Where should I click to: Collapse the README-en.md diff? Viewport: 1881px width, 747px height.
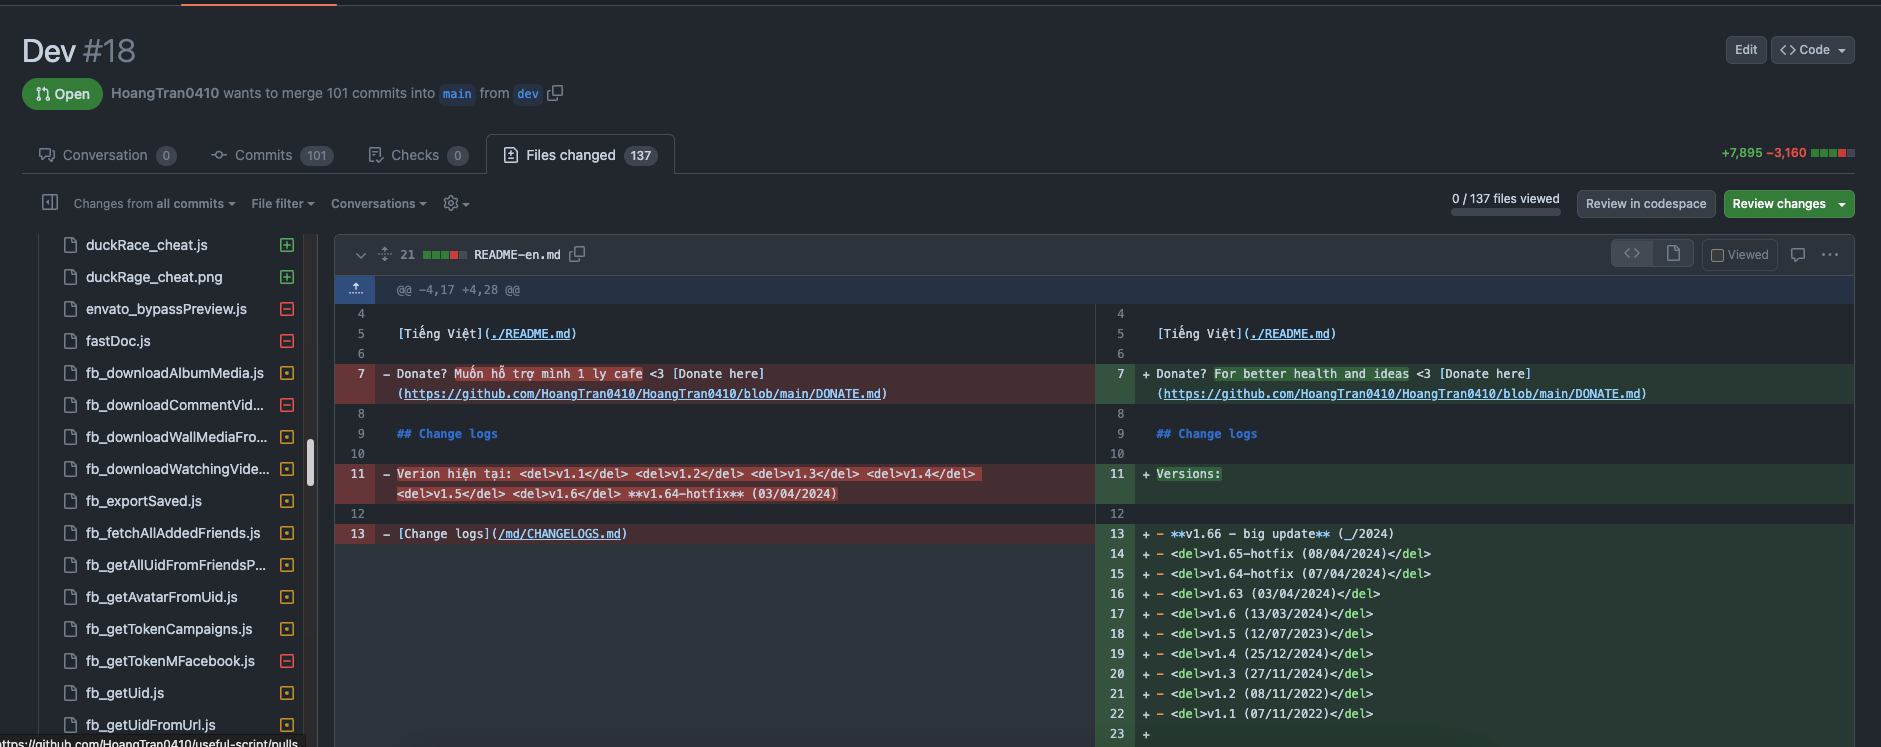click(360, 255)
